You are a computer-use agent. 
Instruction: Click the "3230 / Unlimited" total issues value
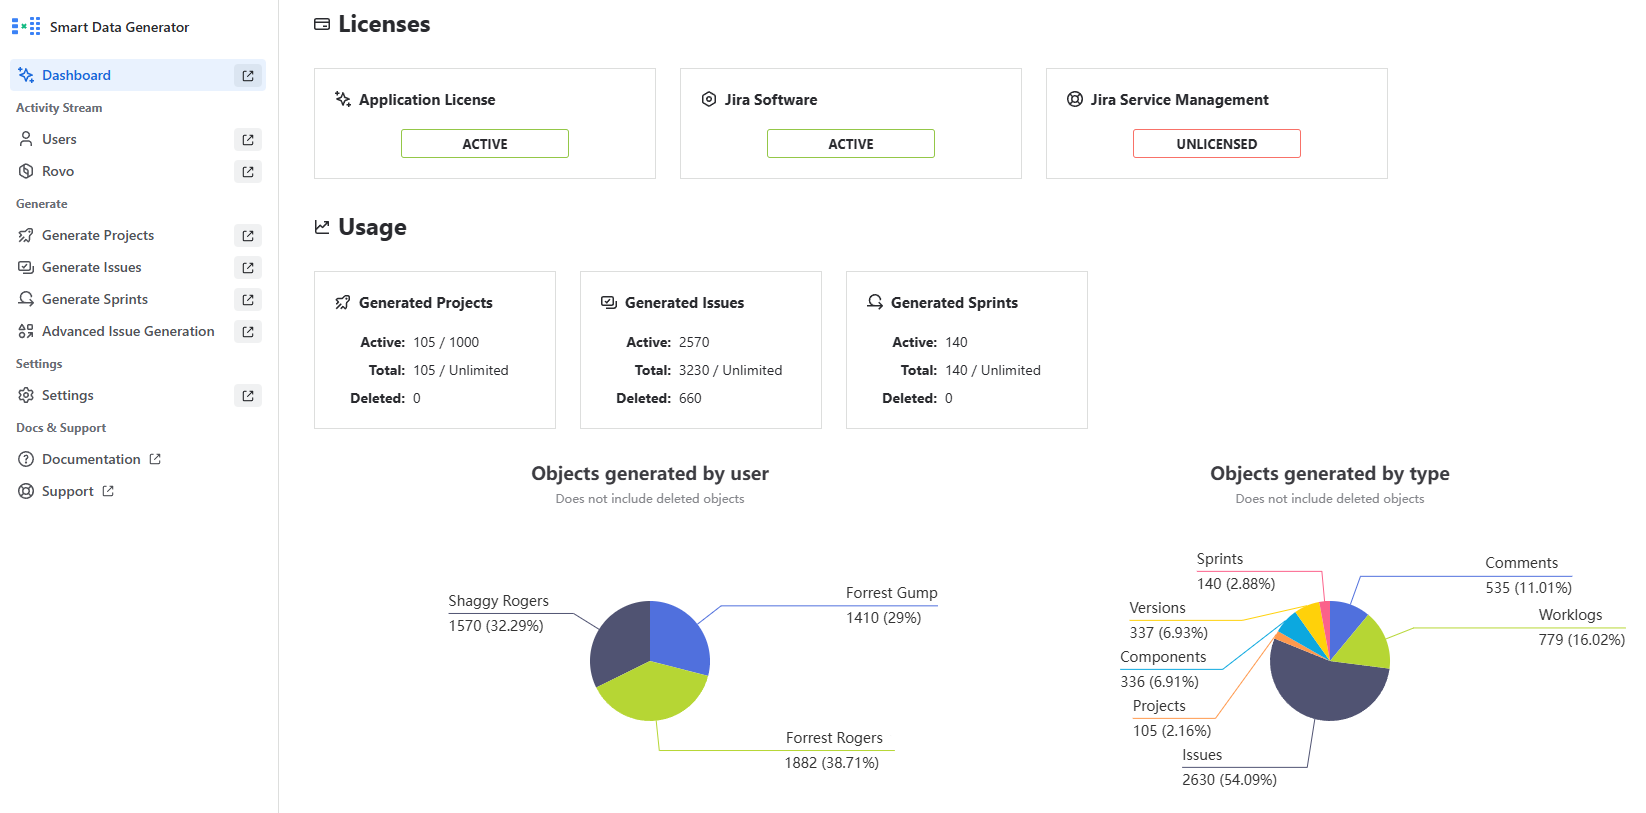pyautogui.click(x=731, y=370)
